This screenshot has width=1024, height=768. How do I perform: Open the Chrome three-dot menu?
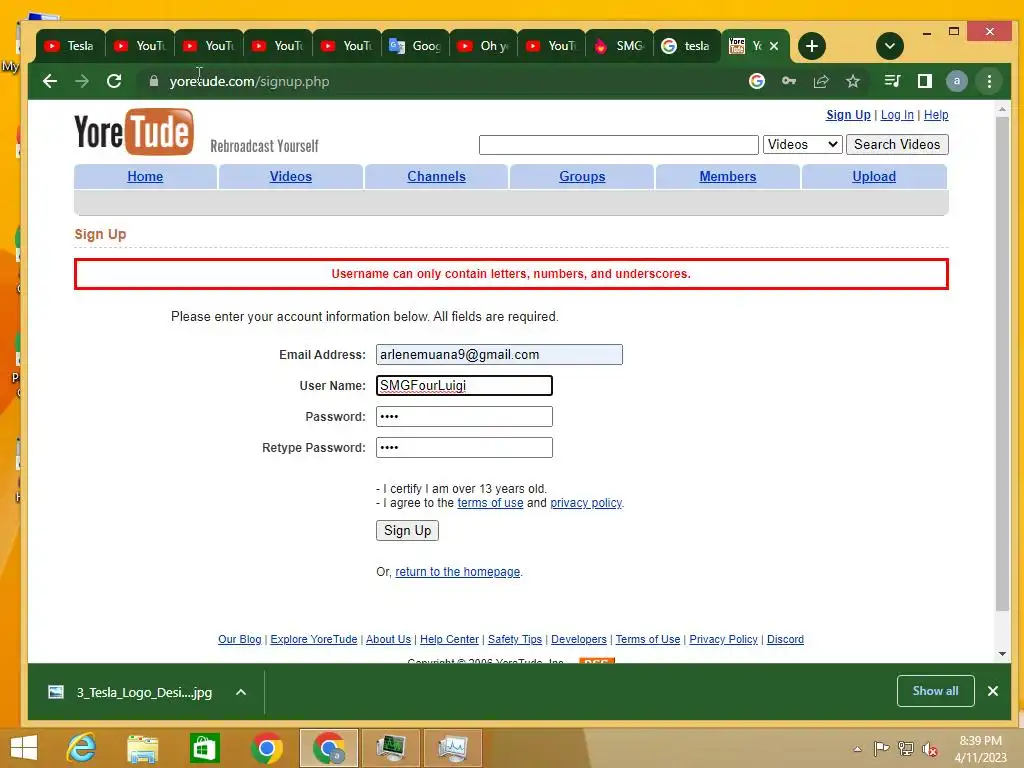[x=989, y=81]
